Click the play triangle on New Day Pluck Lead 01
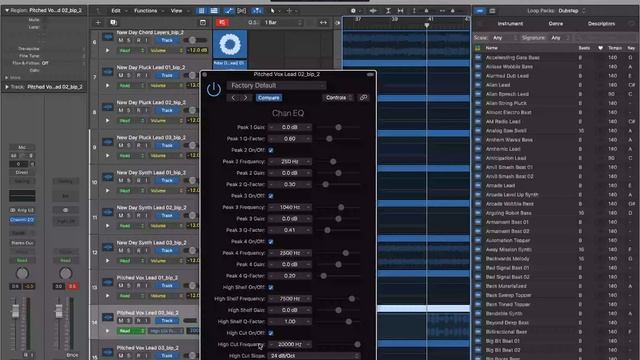Viewport: 640px width, 360px height. coord(107,86)
